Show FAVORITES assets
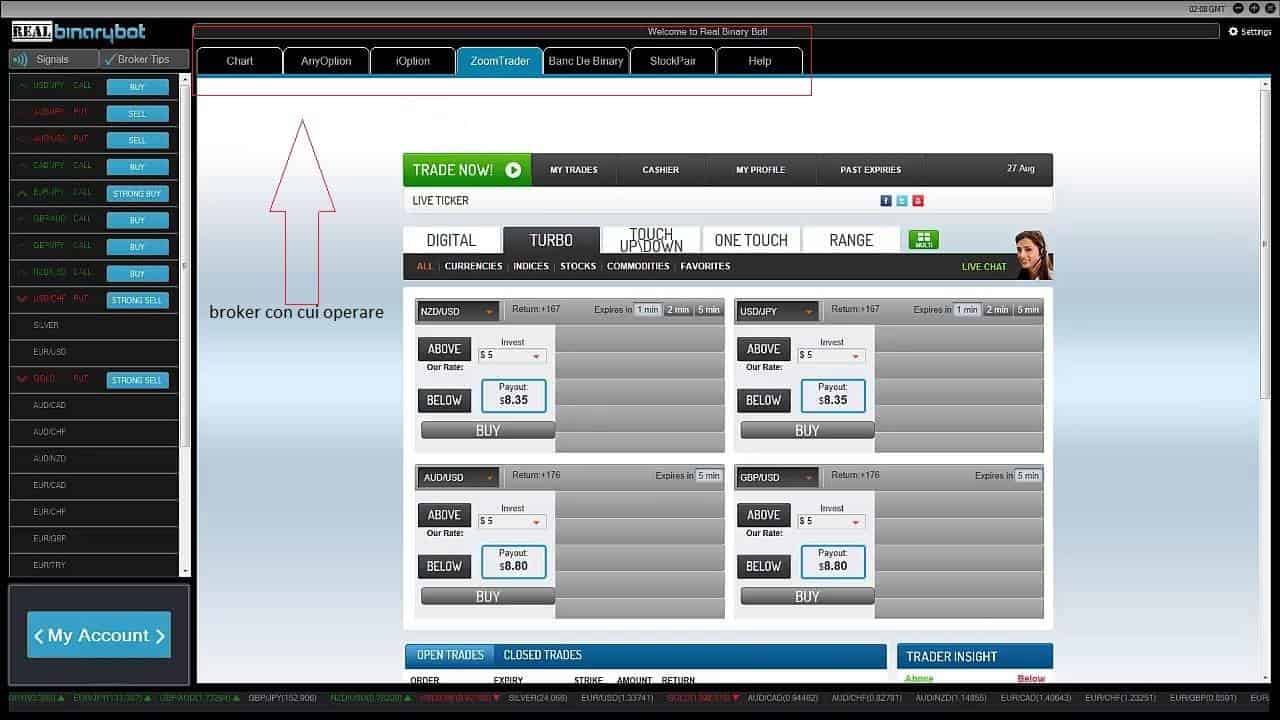Image resolution: width=1280 pixels, height=720 pixels. [x=705, y=266]
